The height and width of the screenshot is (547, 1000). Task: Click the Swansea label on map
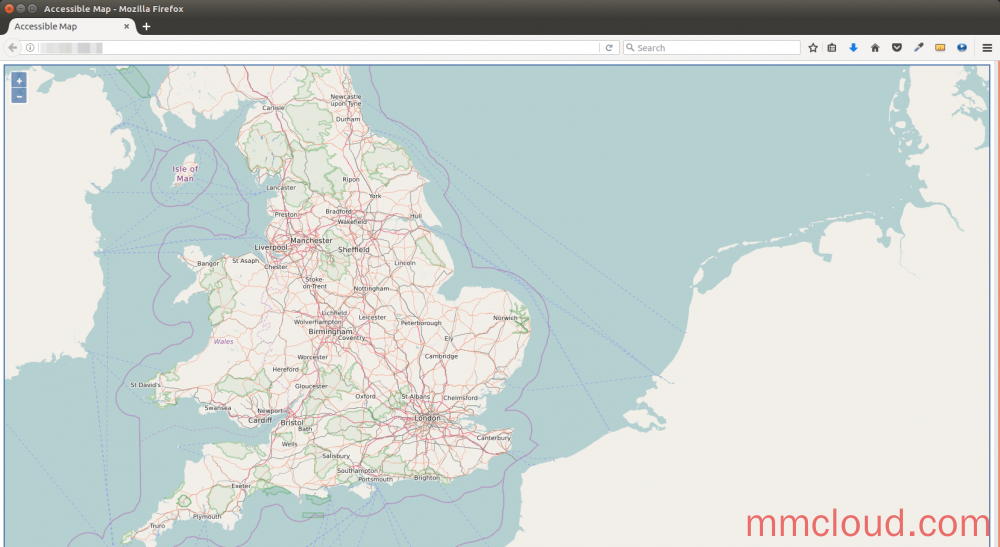coord(217,408)
